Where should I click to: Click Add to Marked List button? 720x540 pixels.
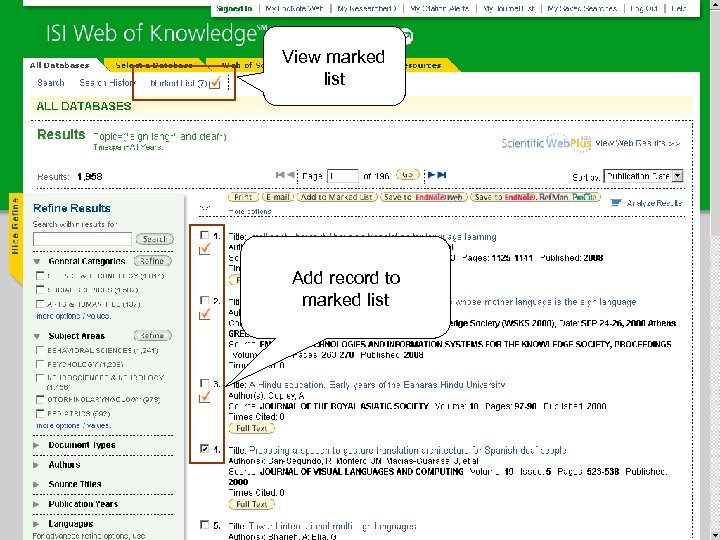[x=337, y=197]
